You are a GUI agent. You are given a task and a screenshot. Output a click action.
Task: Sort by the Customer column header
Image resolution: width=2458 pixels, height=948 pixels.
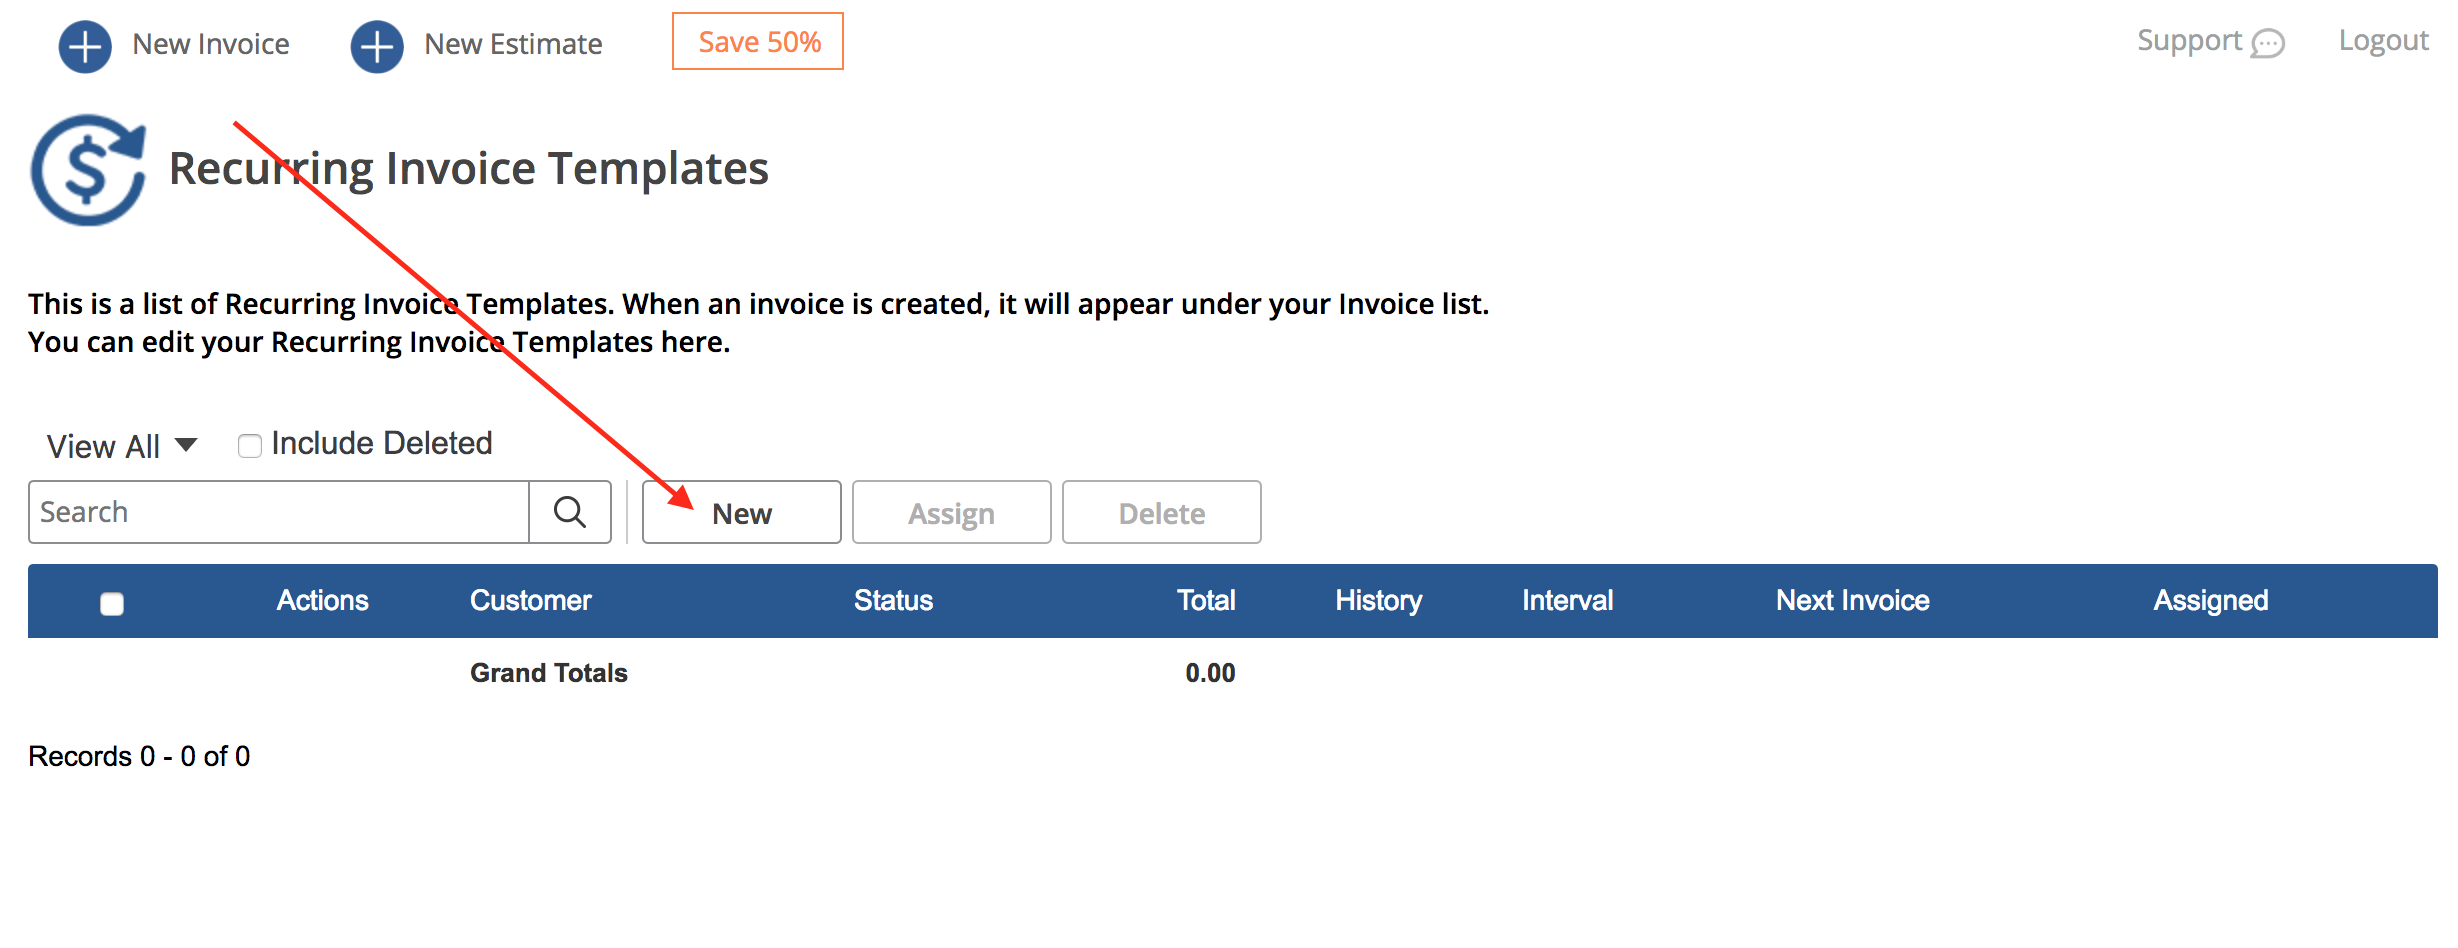tap(530, 600)
